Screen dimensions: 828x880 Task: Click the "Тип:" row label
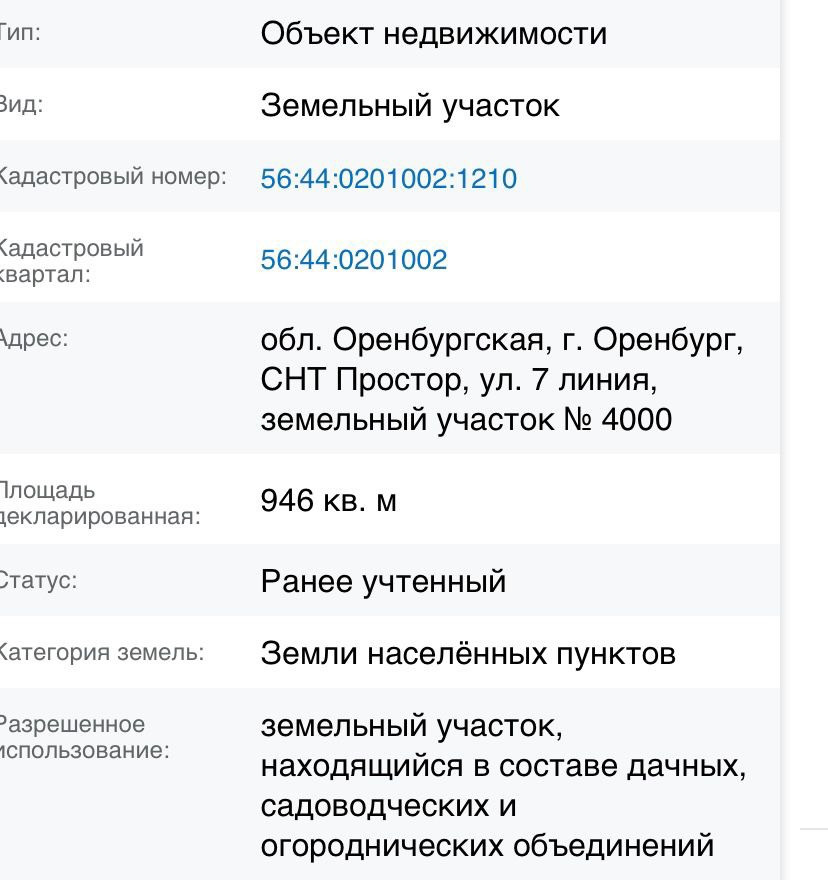coord(20,32)
